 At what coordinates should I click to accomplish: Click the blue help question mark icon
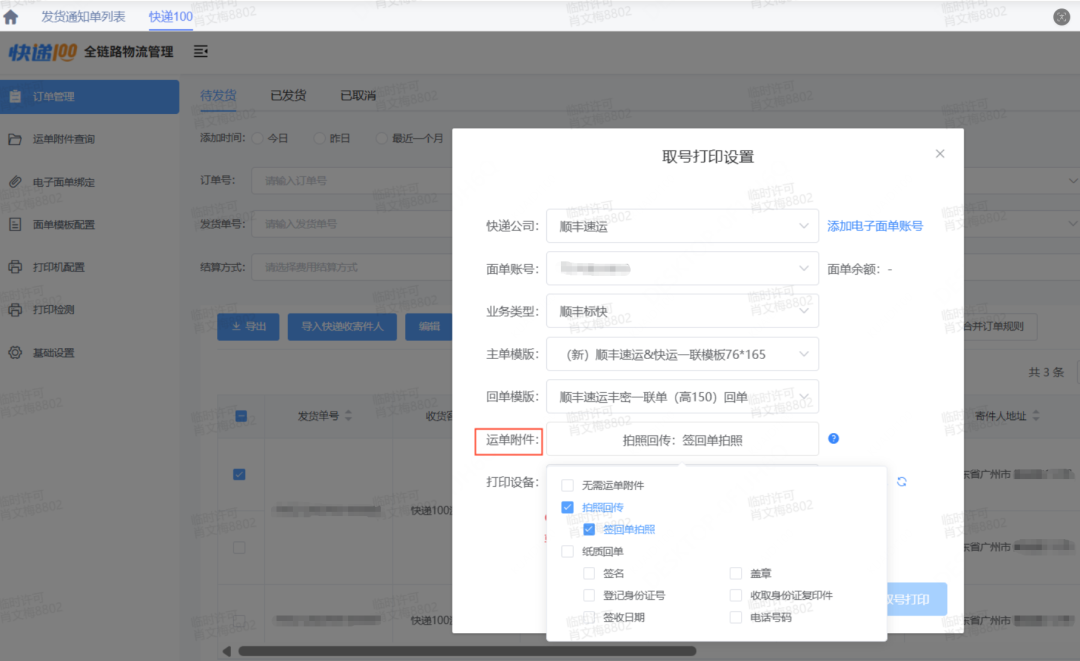point(833,439)
